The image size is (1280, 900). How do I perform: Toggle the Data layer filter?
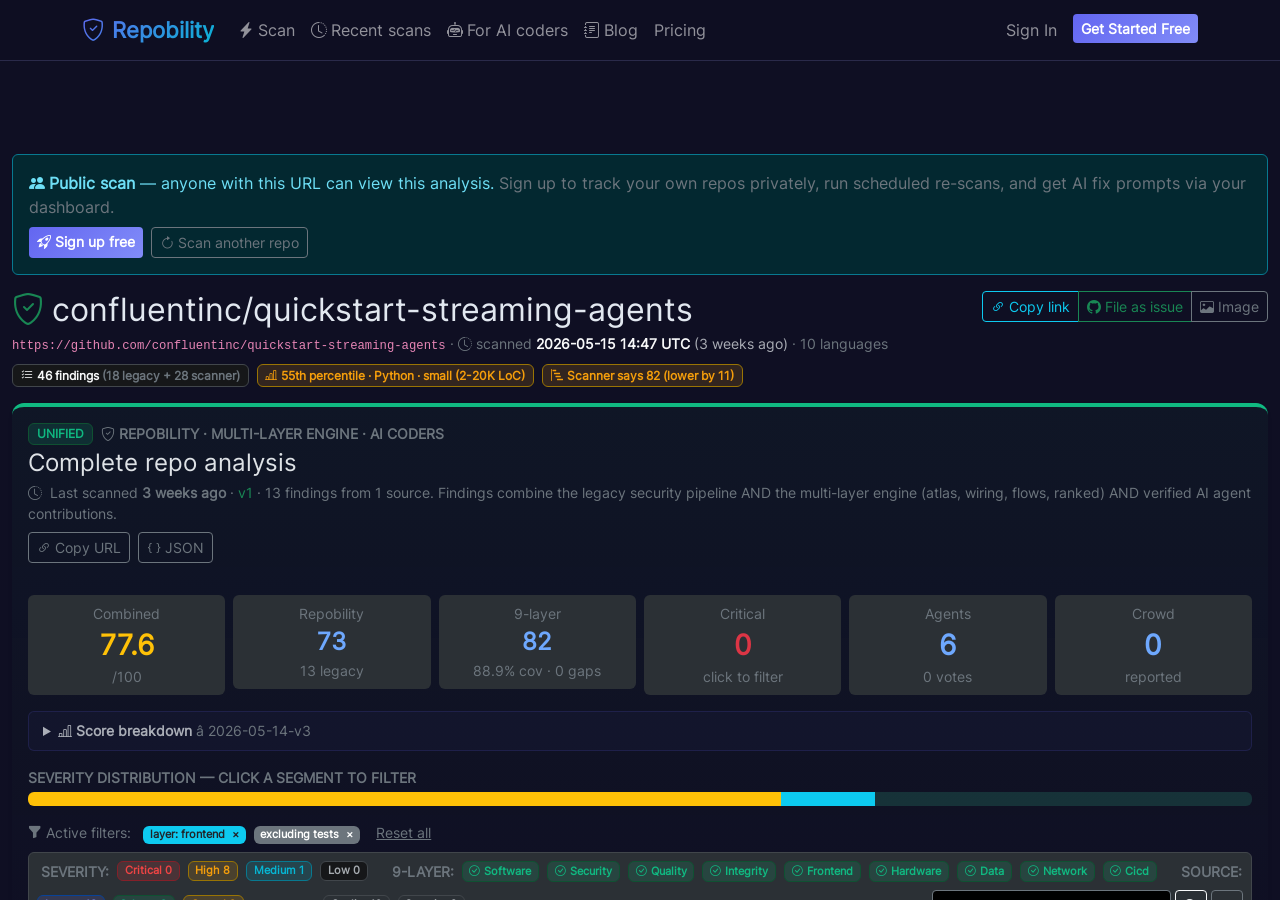click(x=984, y=872)
